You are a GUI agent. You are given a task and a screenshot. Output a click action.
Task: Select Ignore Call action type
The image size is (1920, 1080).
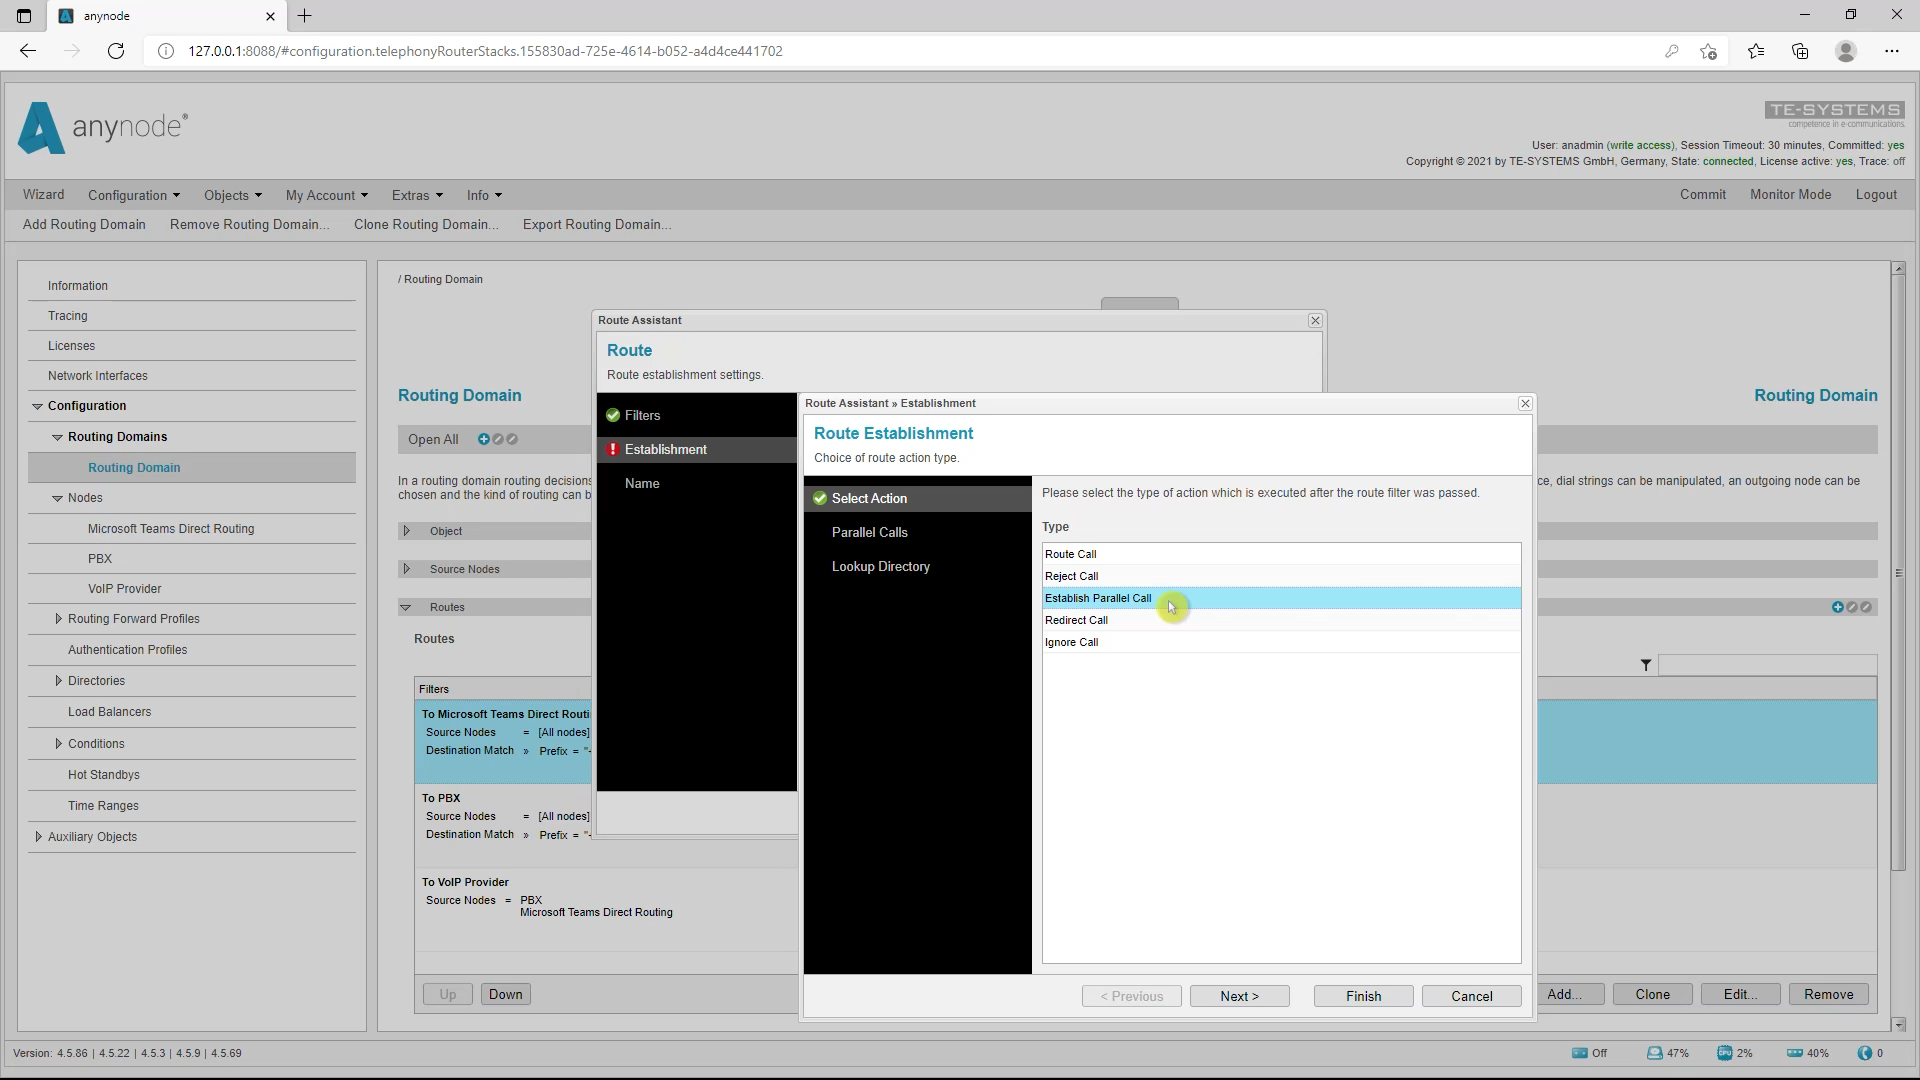pyautogui.click(x=1281, y=642)
